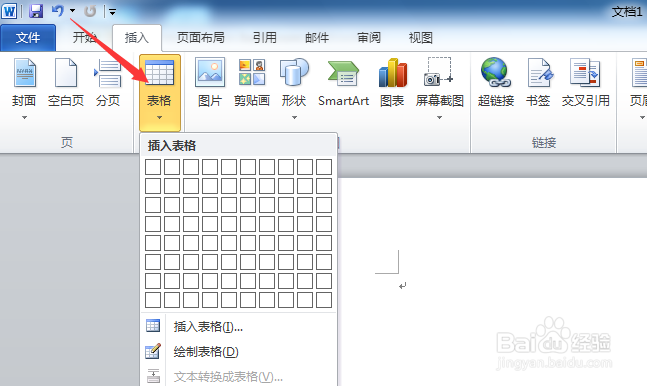Click the last cell in grid's top row

point(324,167)
